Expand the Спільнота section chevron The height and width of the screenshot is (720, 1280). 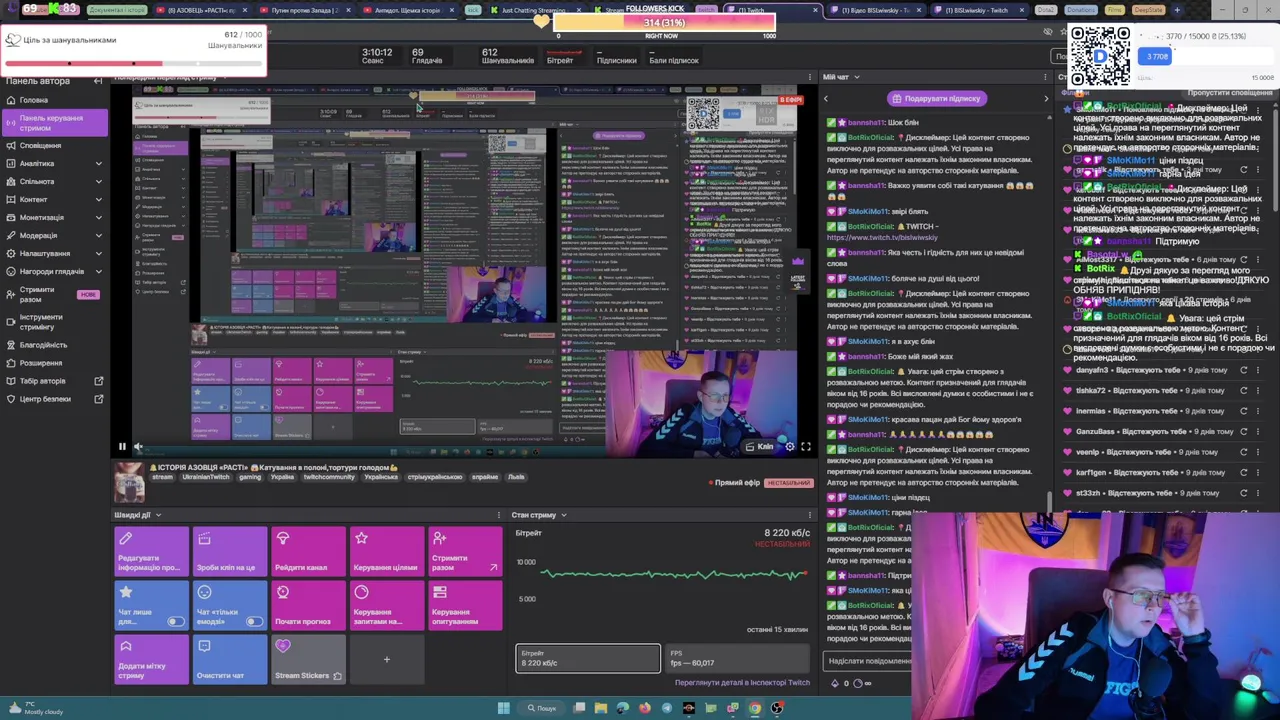click(98, 182)
